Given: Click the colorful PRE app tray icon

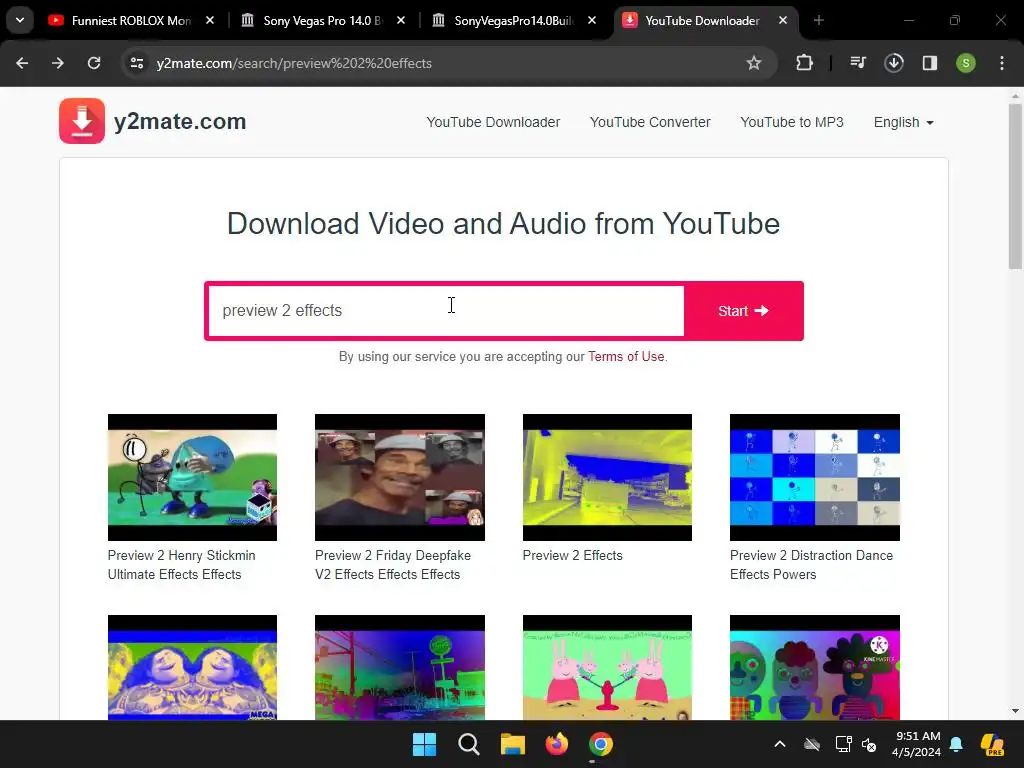Looking at the screenshot, I should [x=992, y=744].
